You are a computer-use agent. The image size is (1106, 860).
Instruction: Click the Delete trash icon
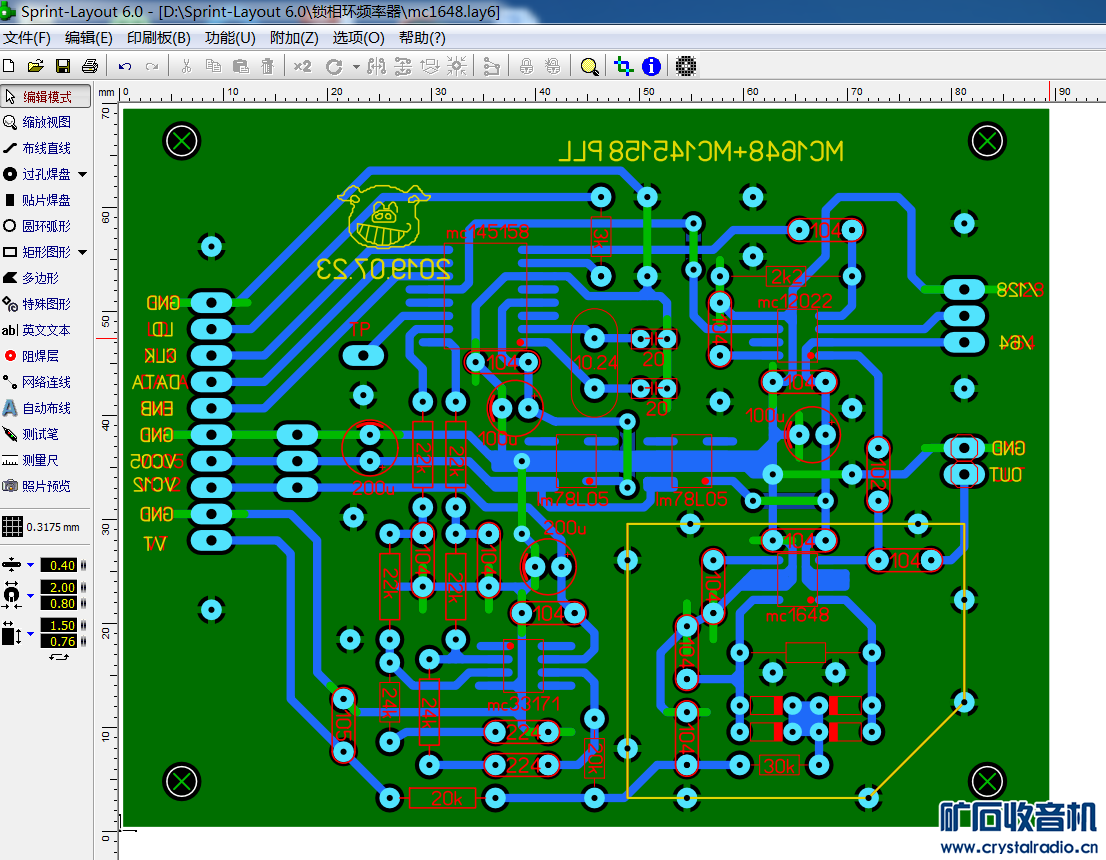tap(267, 66)
